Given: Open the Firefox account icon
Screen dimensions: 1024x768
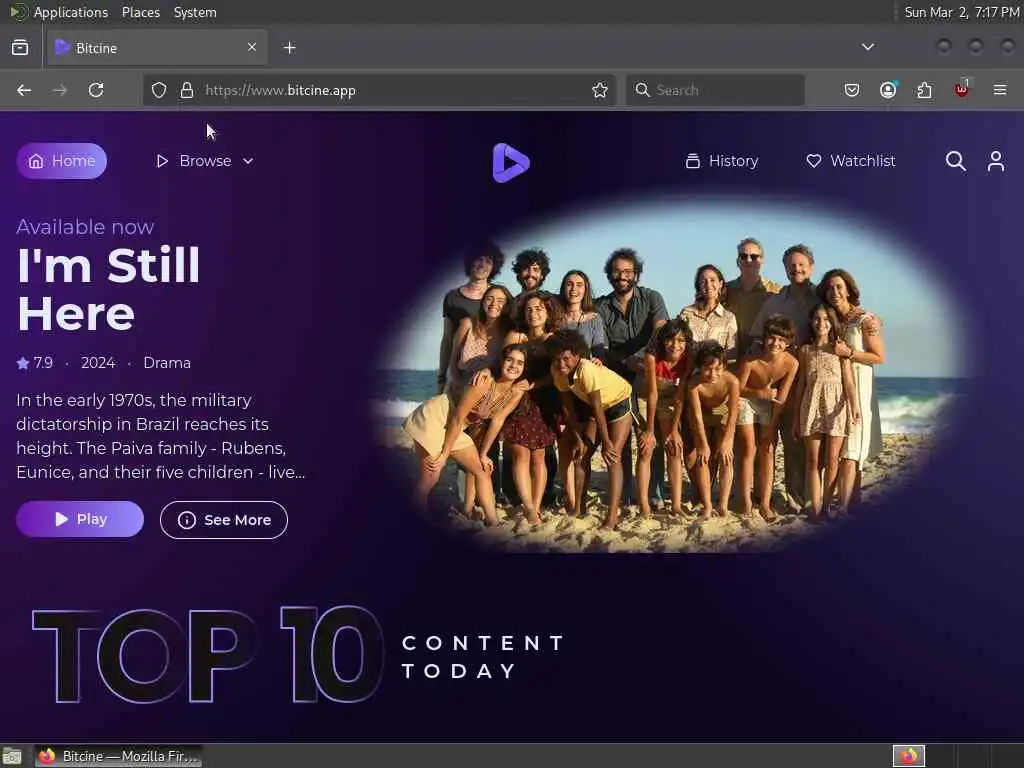Looking at the screenshot, I should 888,90.
